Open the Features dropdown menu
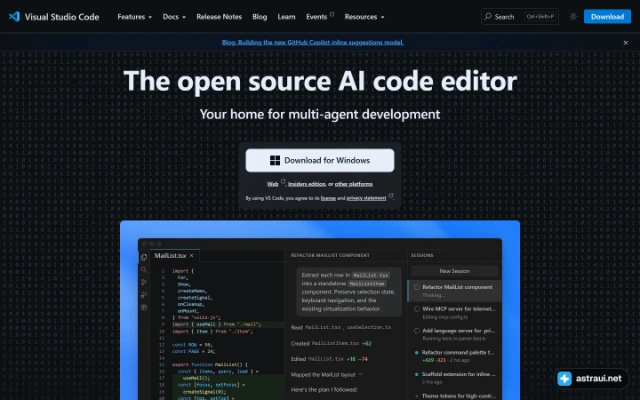 [x=134, y=17]
